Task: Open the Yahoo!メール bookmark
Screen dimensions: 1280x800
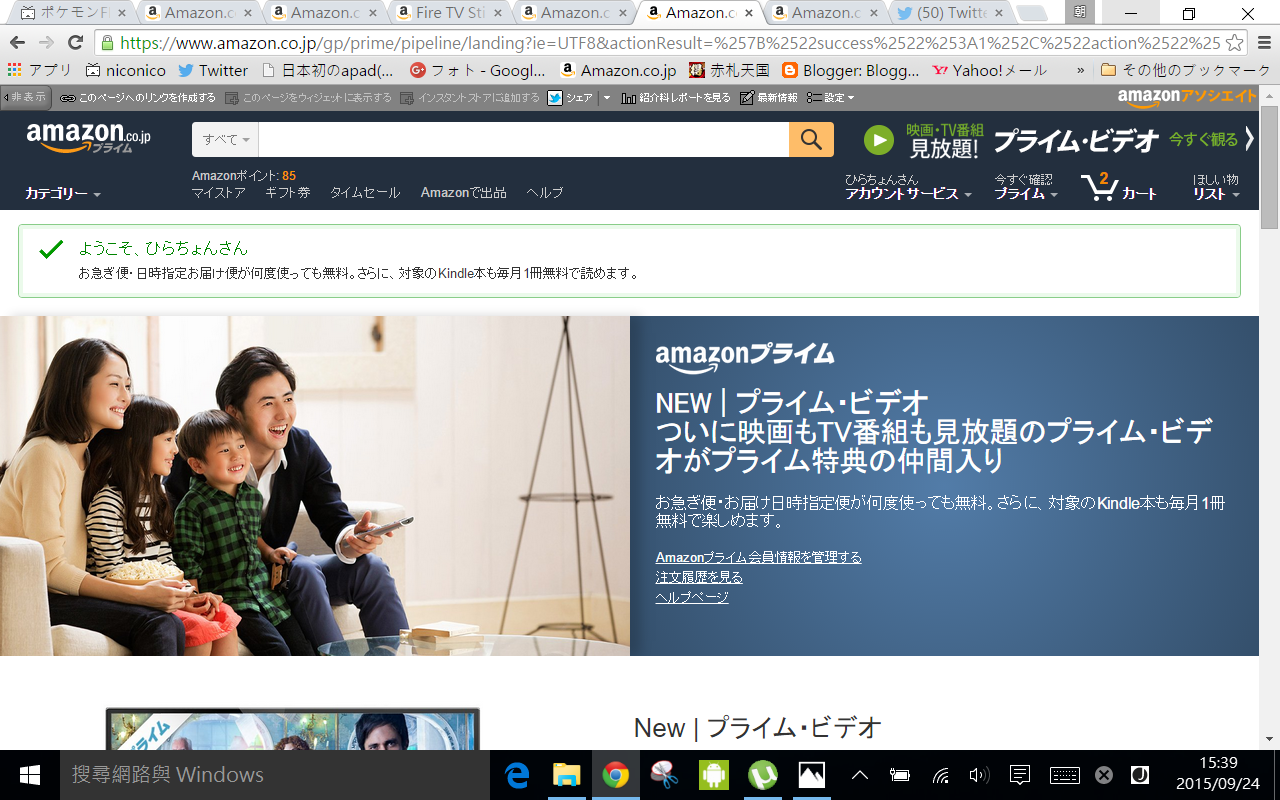Action: click(989, 70)
